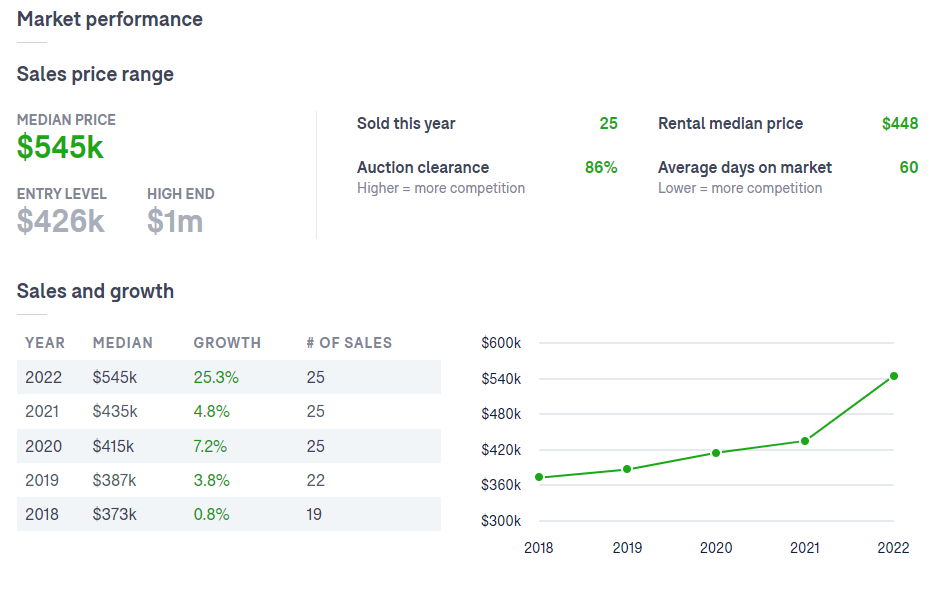Click the number of sales in the 2021 row
This screenshot has height=589, width=941.
pyautogui.click(x=316, y=411)
